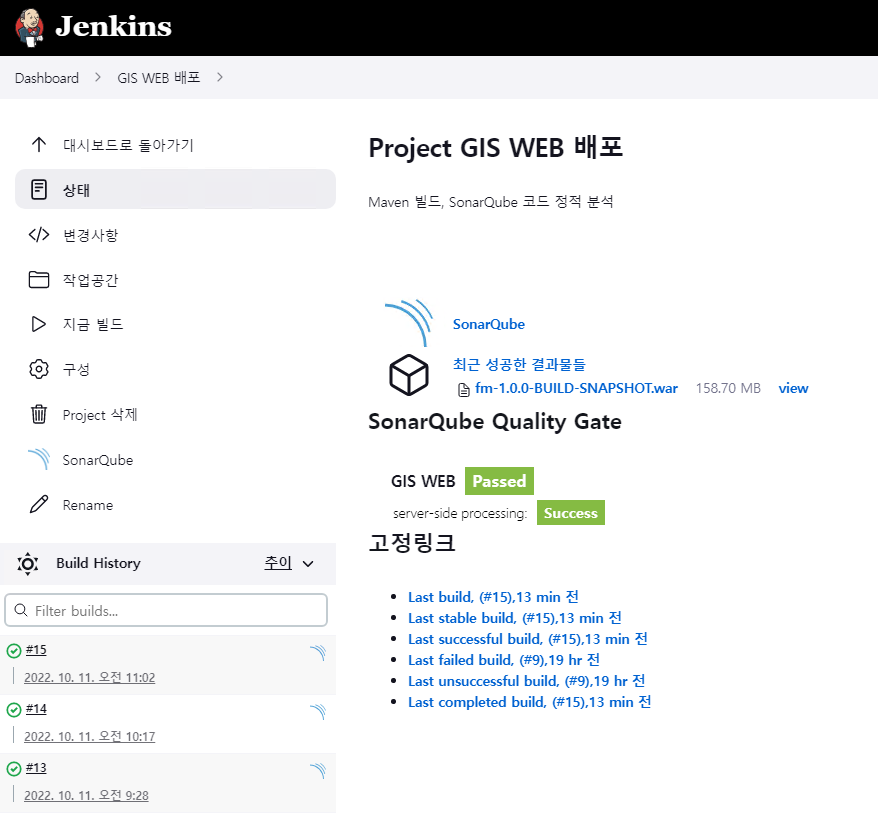The height and width of the screenshot is (814, 878).
Task: Click Project GIS WEB 배포 heading
Action: (496, 148)
